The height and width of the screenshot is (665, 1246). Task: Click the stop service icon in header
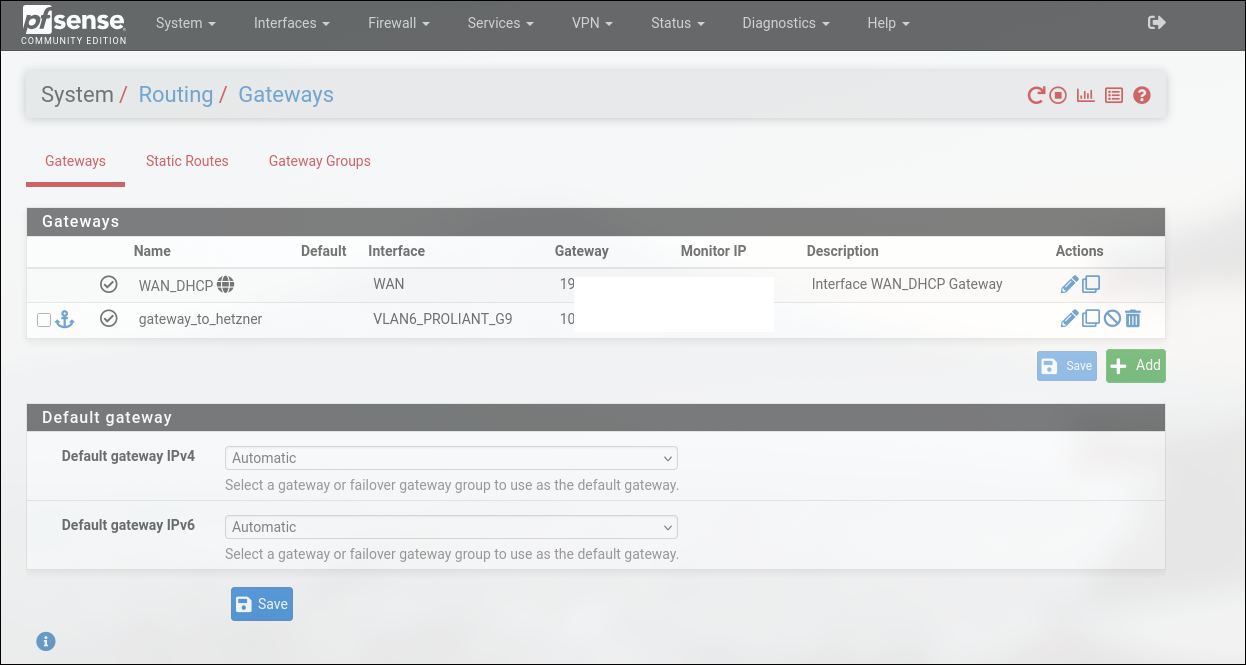(1058, 96)
